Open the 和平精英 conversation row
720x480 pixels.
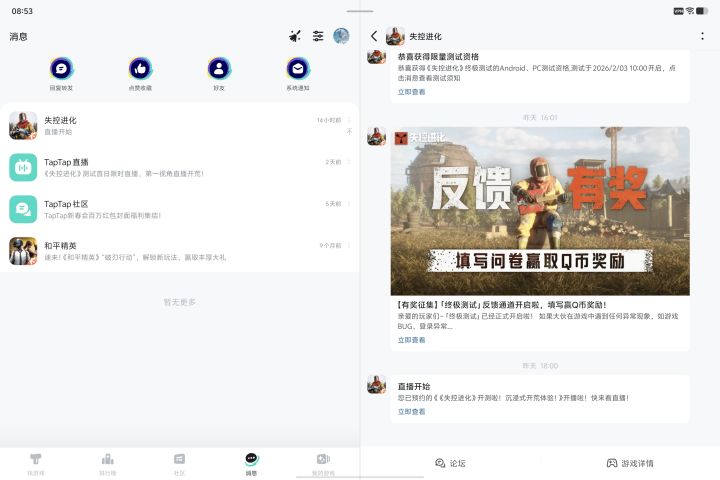(x=180, y=251)
